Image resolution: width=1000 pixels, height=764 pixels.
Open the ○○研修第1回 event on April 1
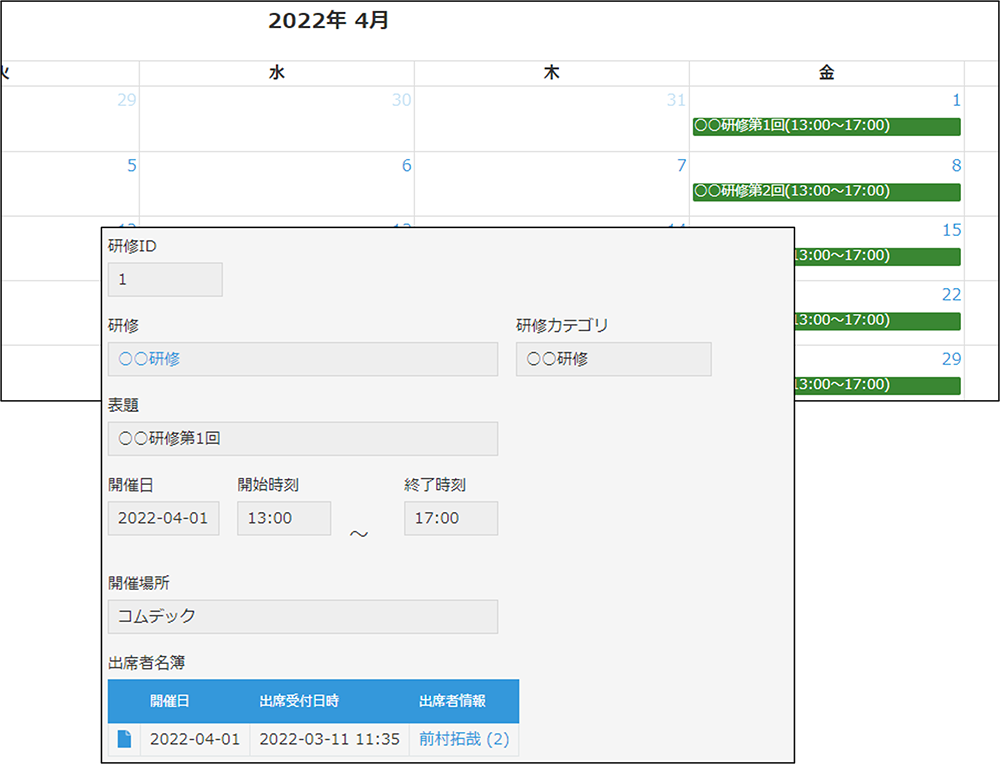(x=826, y=126)
